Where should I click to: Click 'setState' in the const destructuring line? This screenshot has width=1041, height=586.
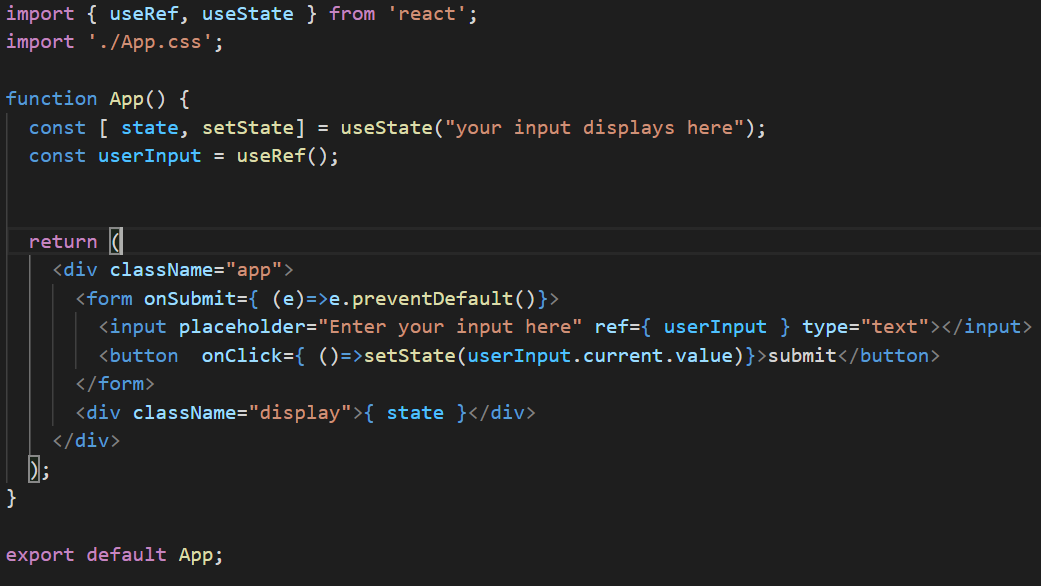tap(248, 128)
